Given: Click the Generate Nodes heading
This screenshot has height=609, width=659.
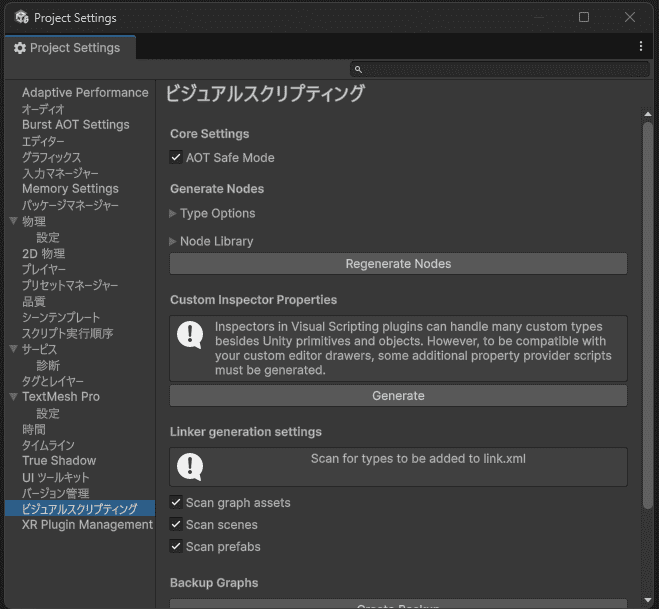Looking at the screenshot, I should pos(217,189).
